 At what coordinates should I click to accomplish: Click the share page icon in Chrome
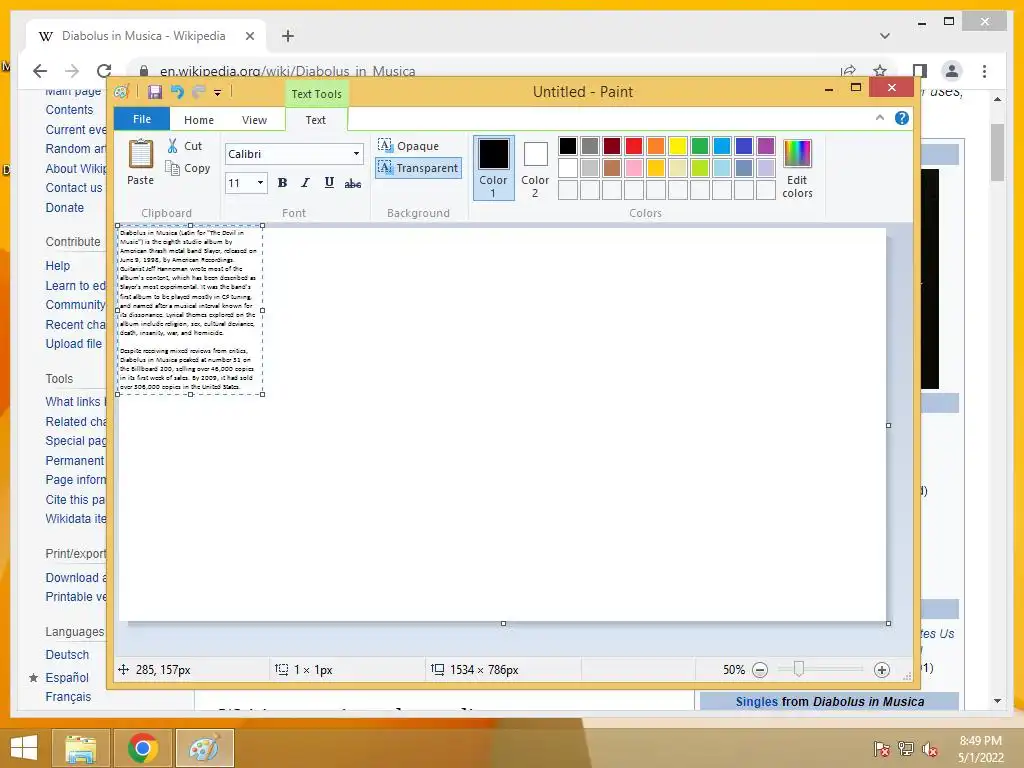[848, 71]
